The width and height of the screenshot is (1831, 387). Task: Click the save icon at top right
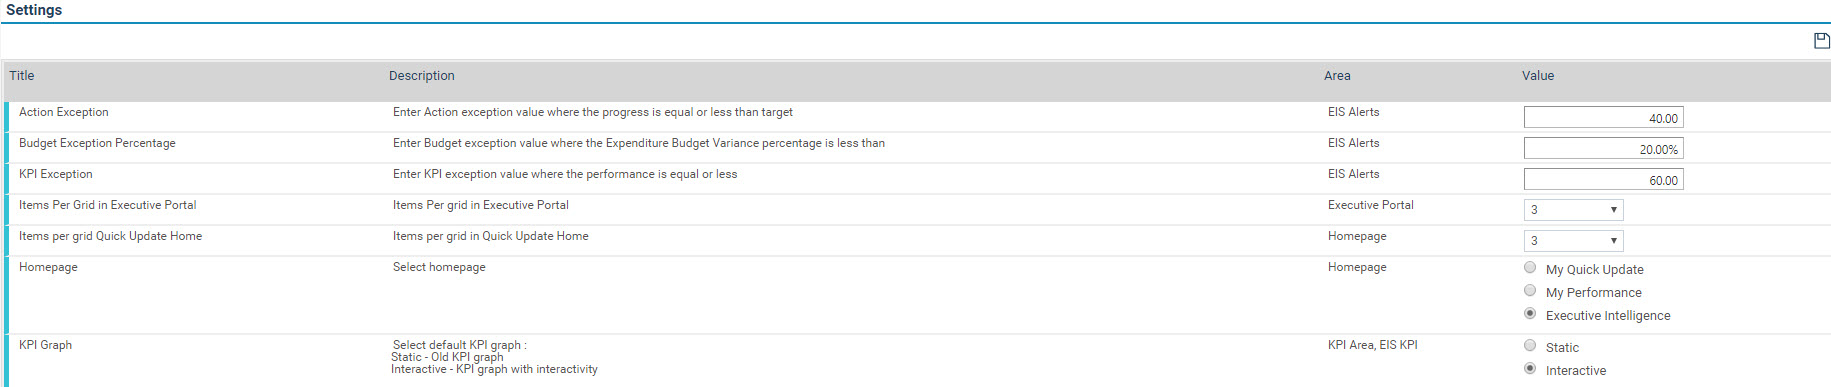[1822, 41]
